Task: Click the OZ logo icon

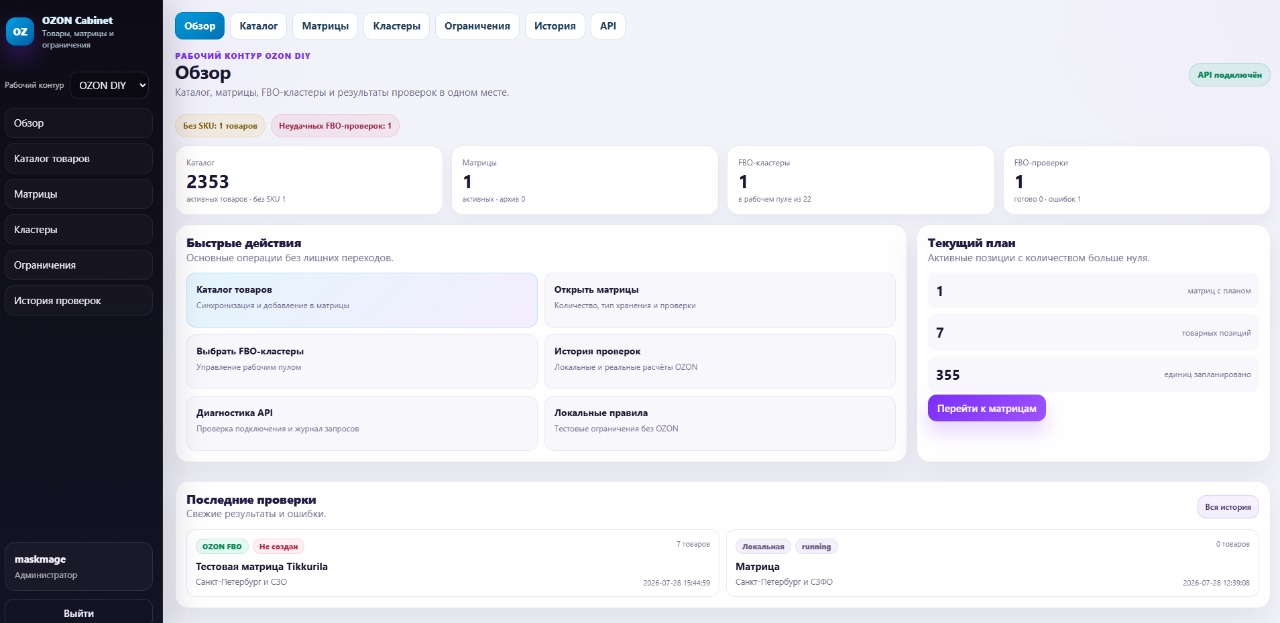Action: click(20, 32)
